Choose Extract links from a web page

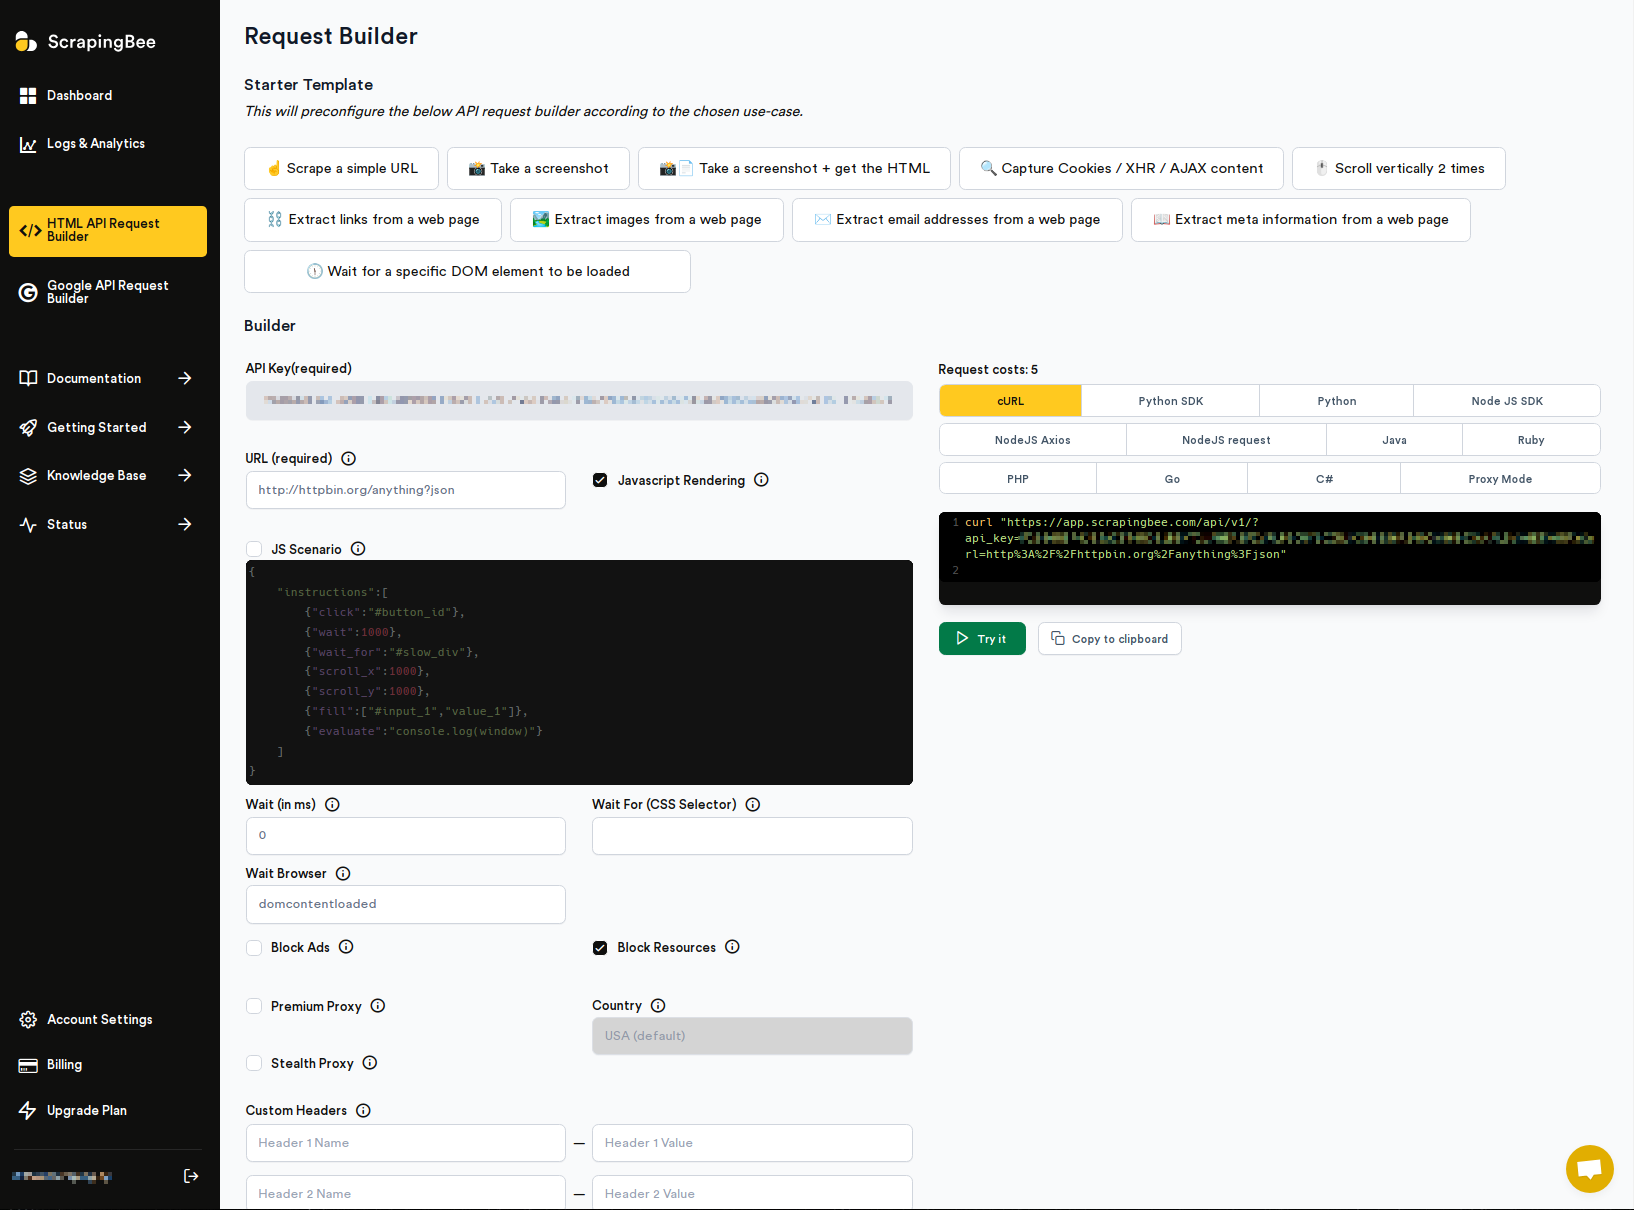click(x=373, y=220)
